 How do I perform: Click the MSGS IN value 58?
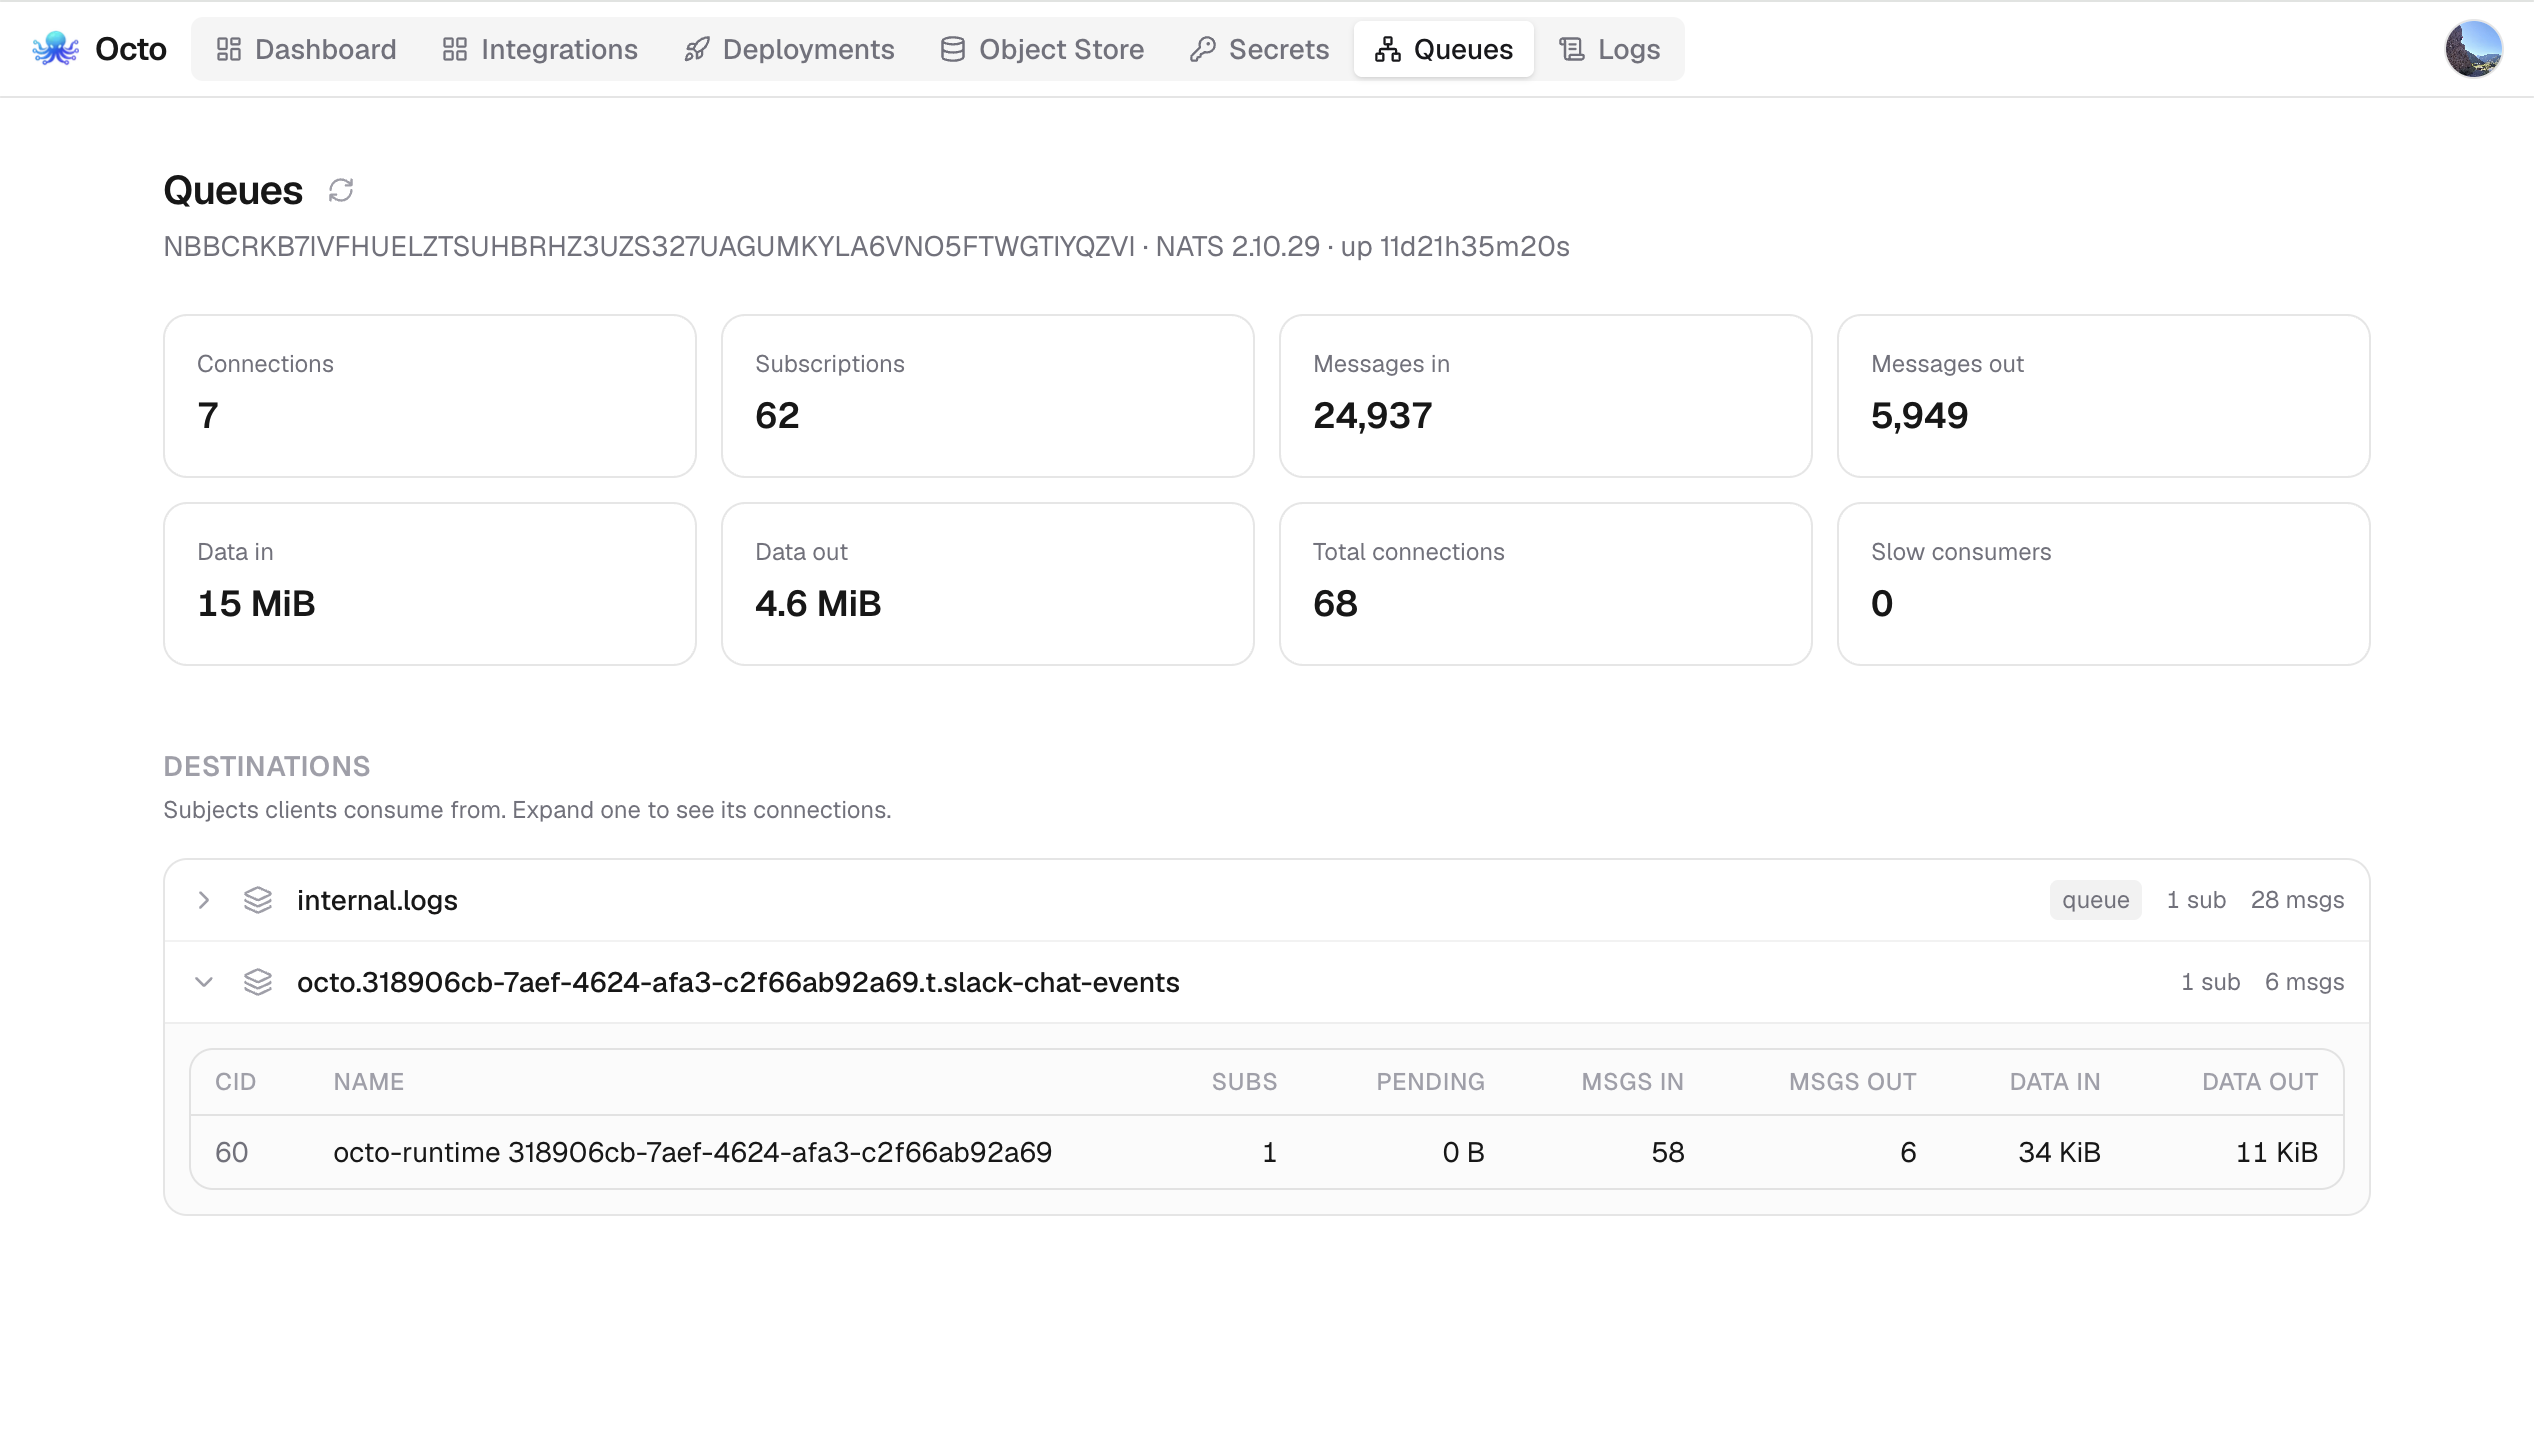pyautogui.click(x=1667, y=1152)
